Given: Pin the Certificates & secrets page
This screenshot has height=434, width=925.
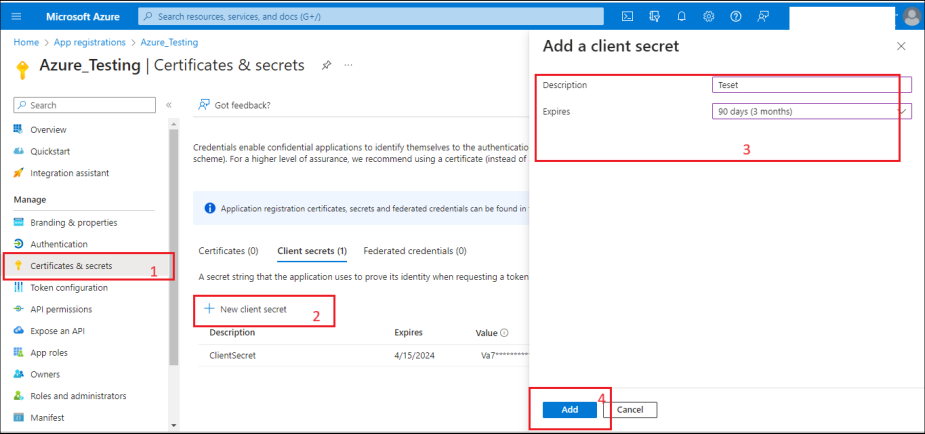Looking at the screenshot, I should pyautogui.click(x=326, y=65).
